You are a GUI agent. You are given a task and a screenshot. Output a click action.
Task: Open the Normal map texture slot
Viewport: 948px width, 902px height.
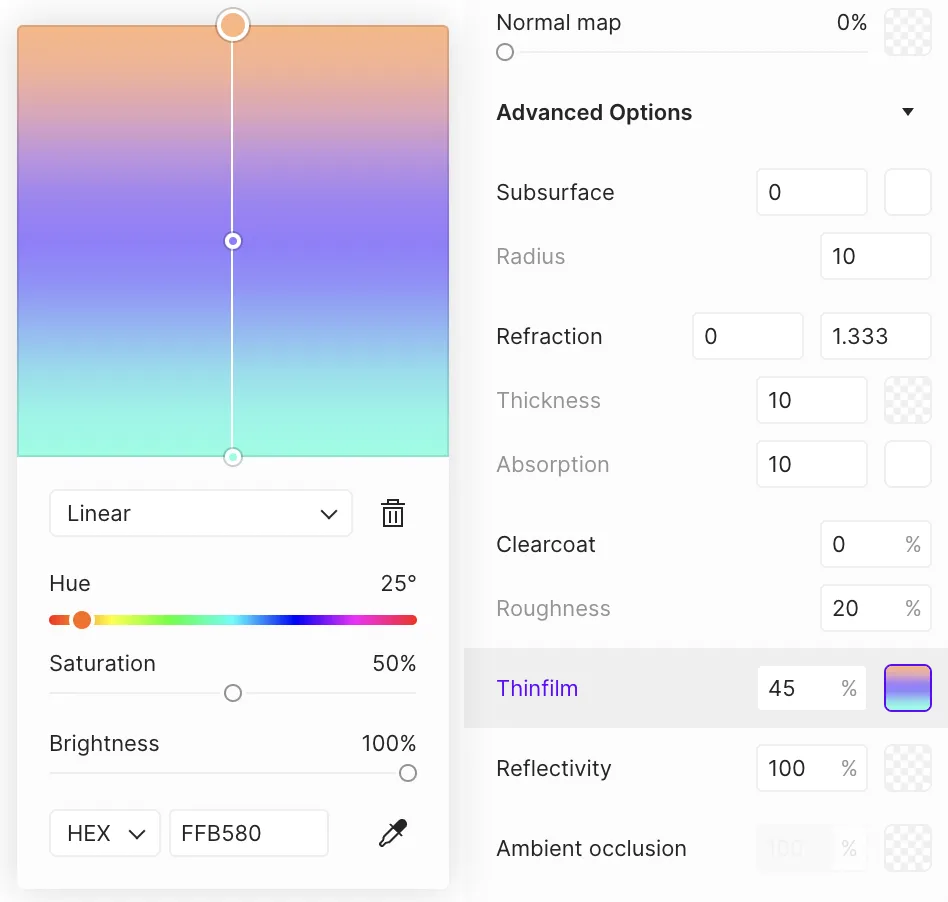(908, 32)
